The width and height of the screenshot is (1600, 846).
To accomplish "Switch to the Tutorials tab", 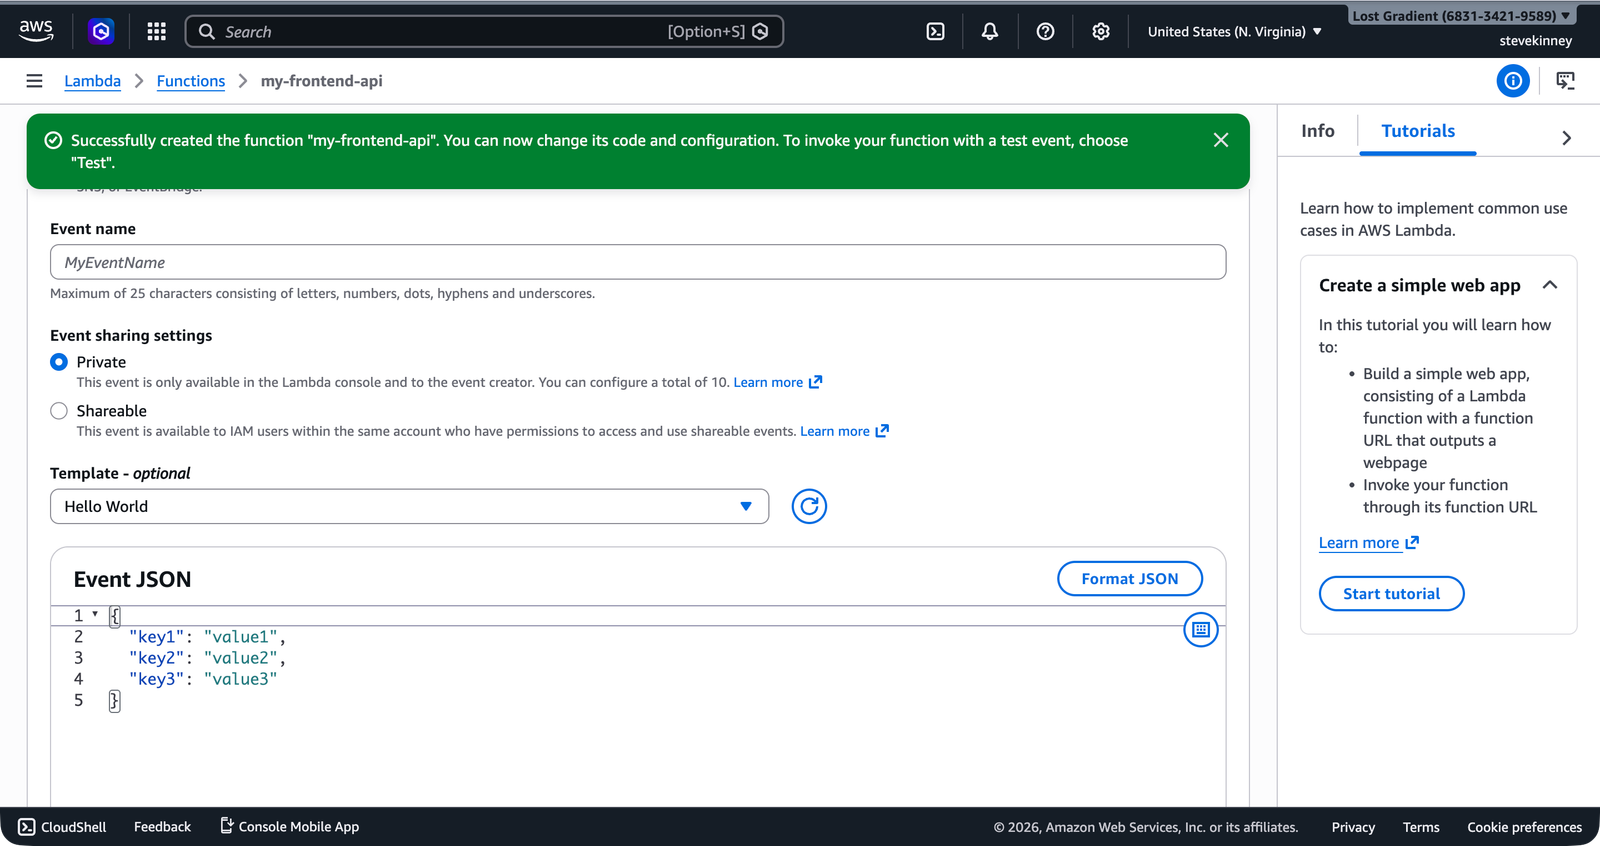I will point(1417,131).
